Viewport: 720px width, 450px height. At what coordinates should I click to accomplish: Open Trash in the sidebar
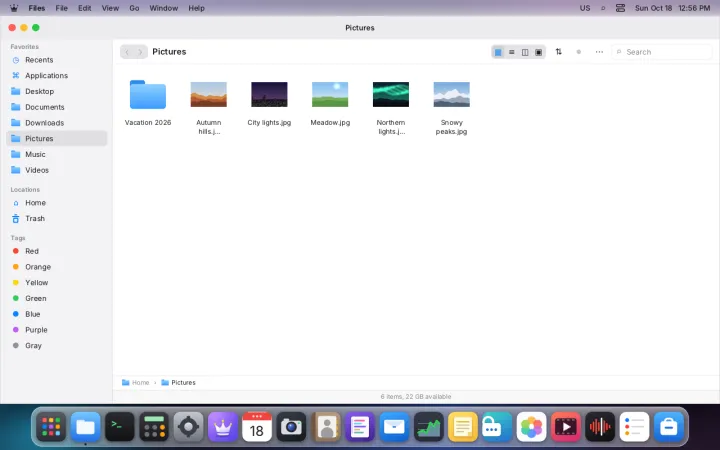coord(56,219)
